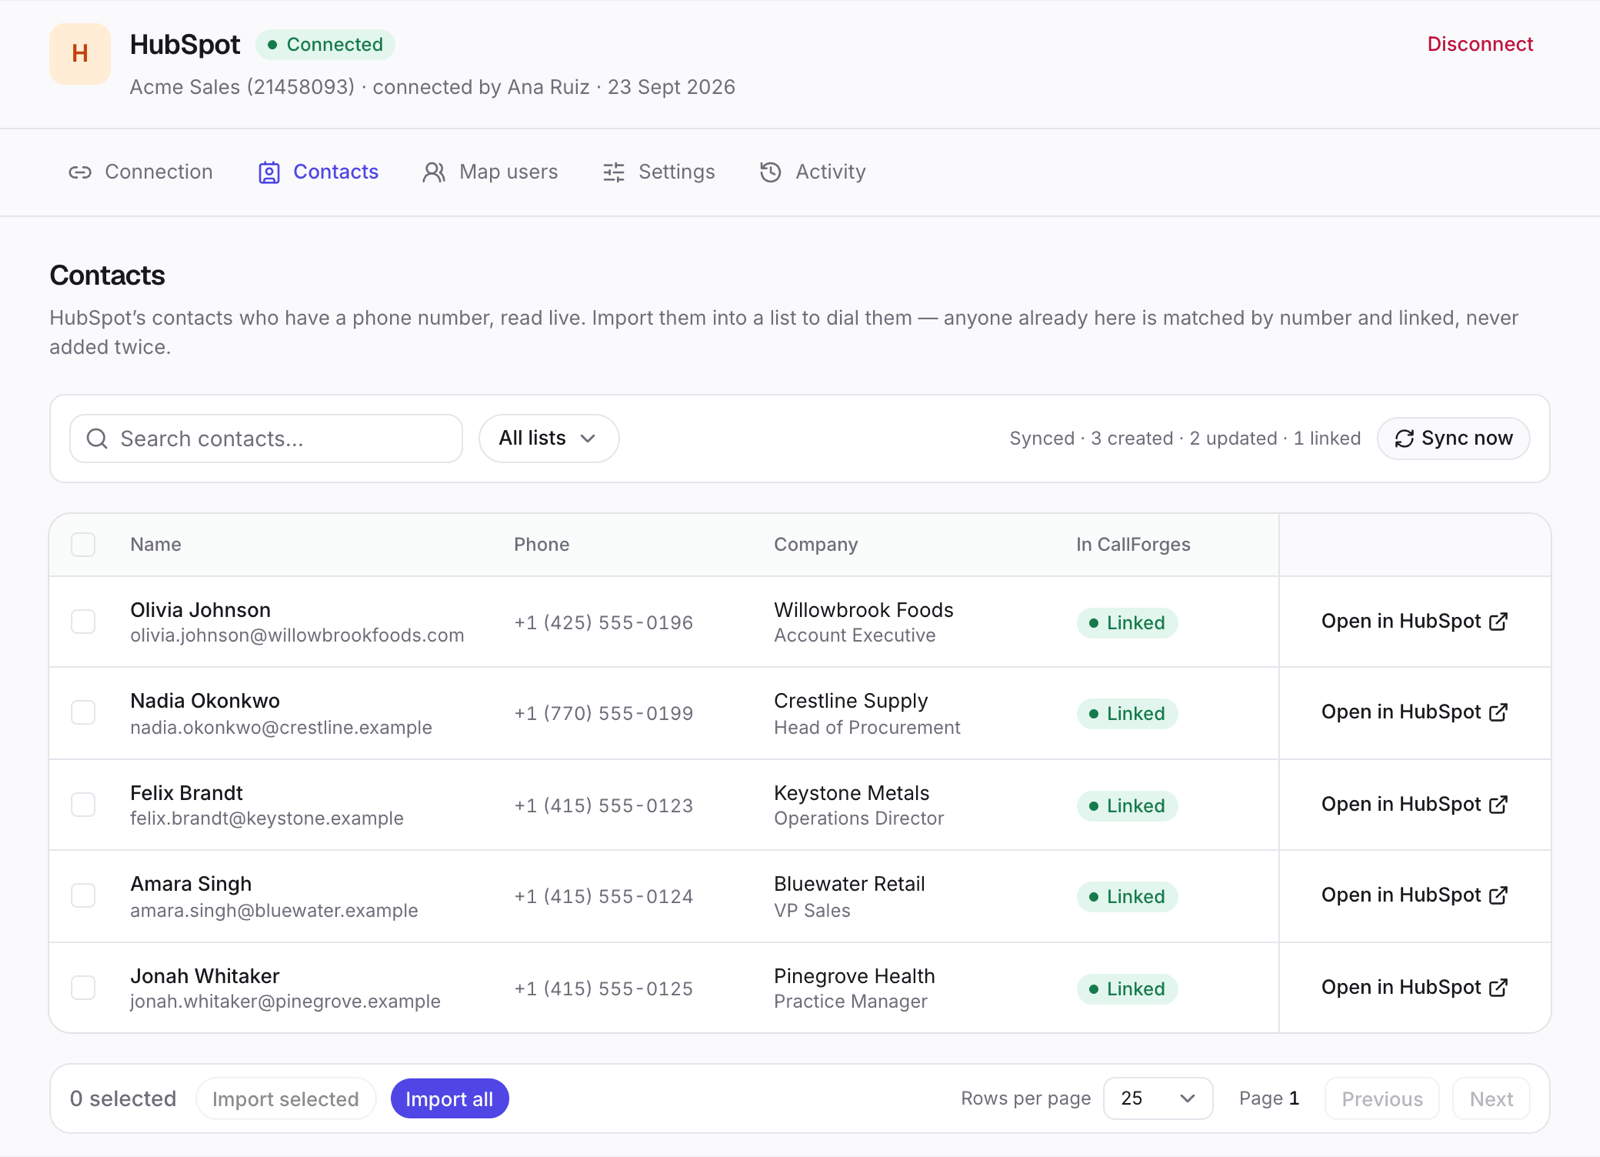This screenshot has height=1157, width=1600.
Task: Click the Disconnect link
Action: 1480,44
